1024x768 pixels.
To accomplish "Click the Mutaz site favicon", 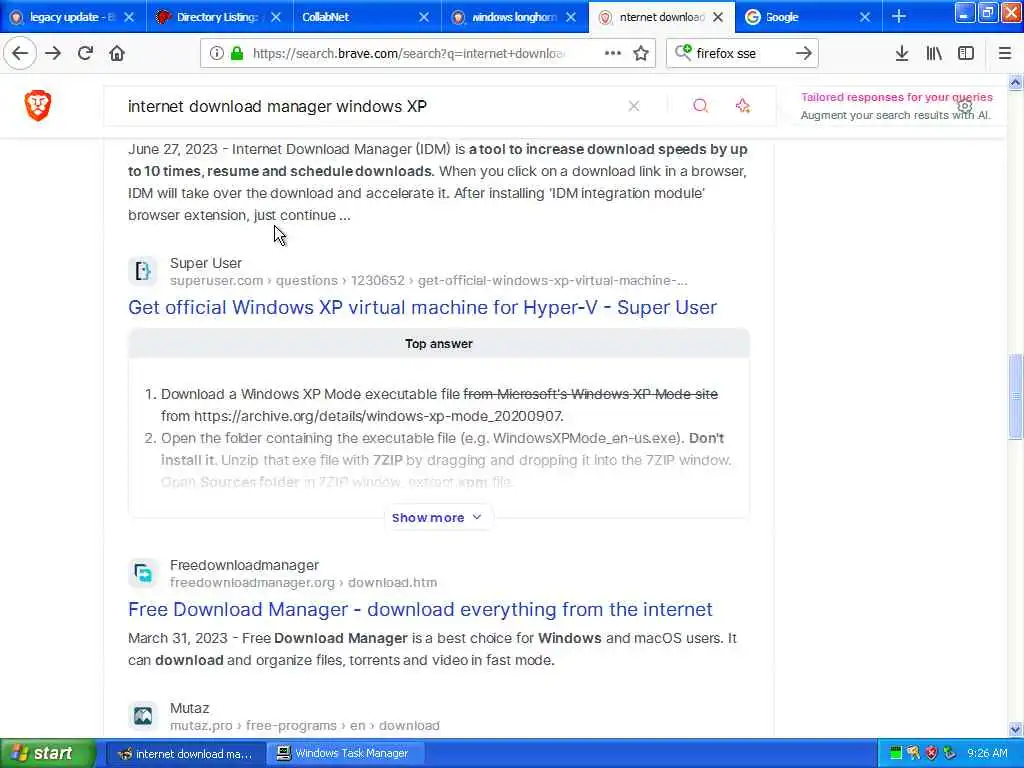I will pos(142,716).
